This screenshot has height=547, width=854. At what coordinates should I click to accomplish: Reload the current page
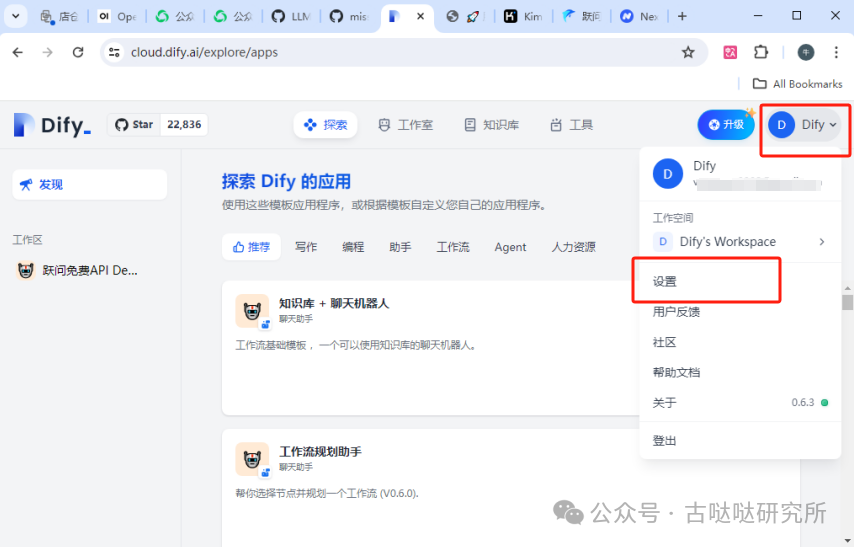(78, 52)
